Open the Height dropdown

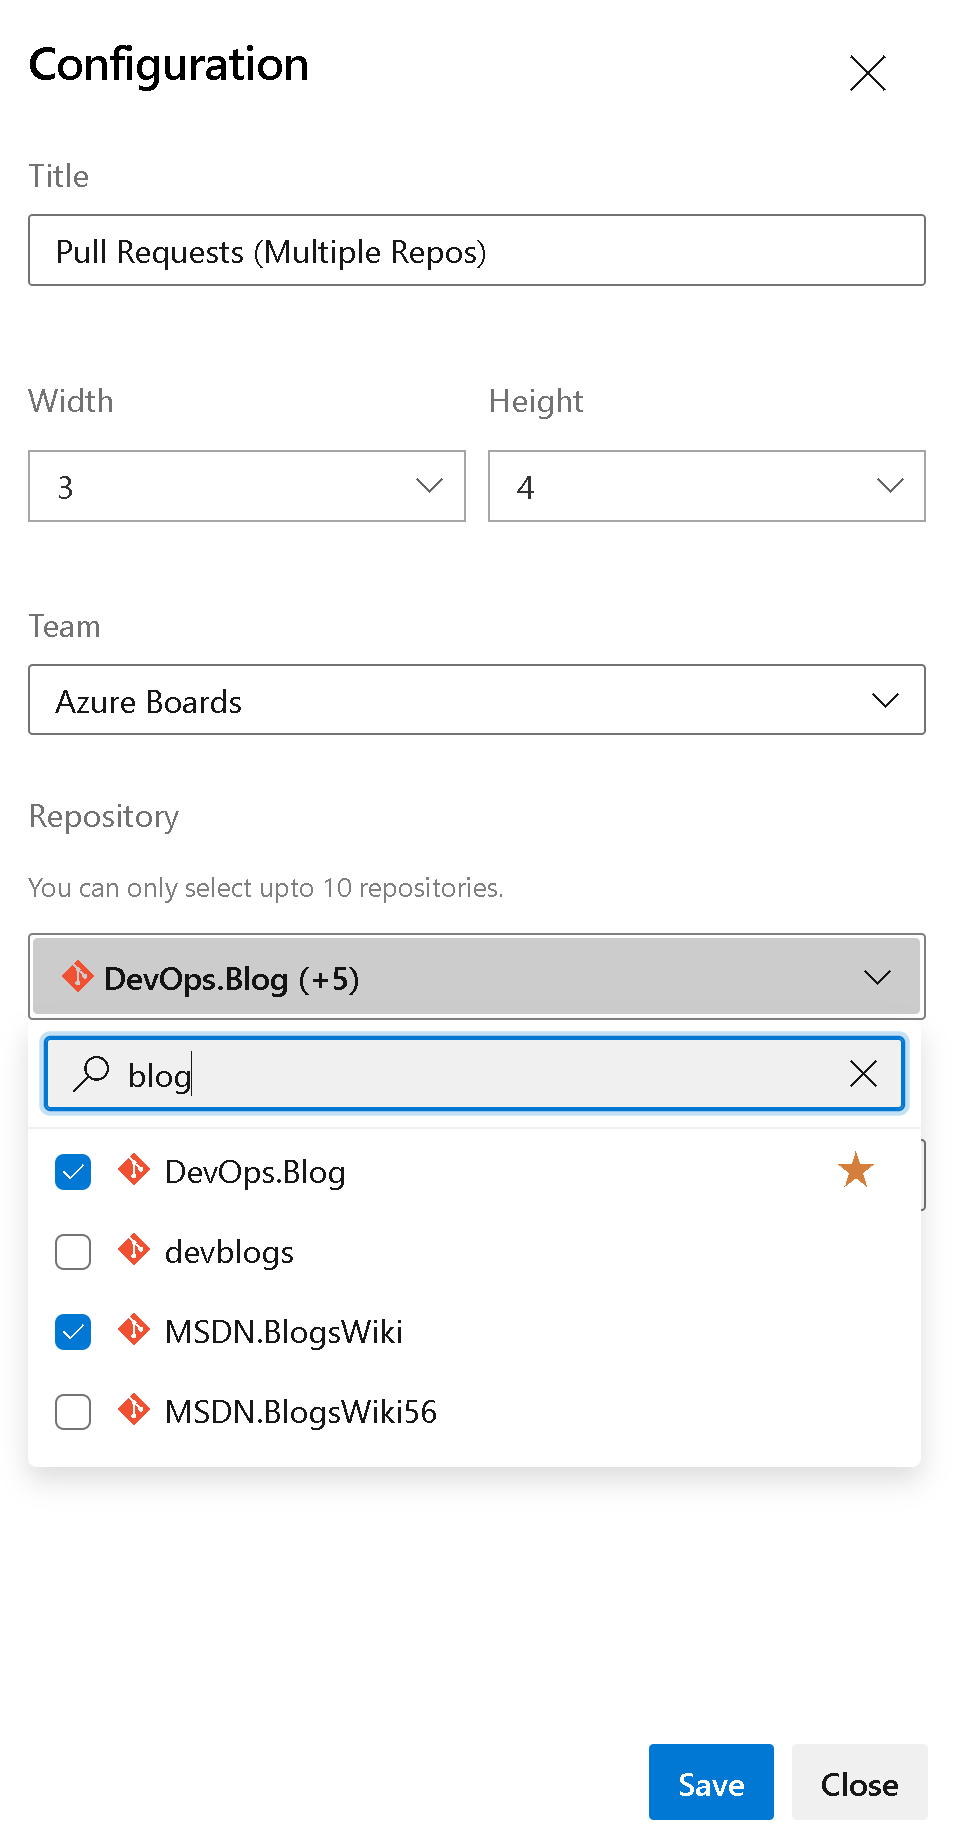coord(707,486)
